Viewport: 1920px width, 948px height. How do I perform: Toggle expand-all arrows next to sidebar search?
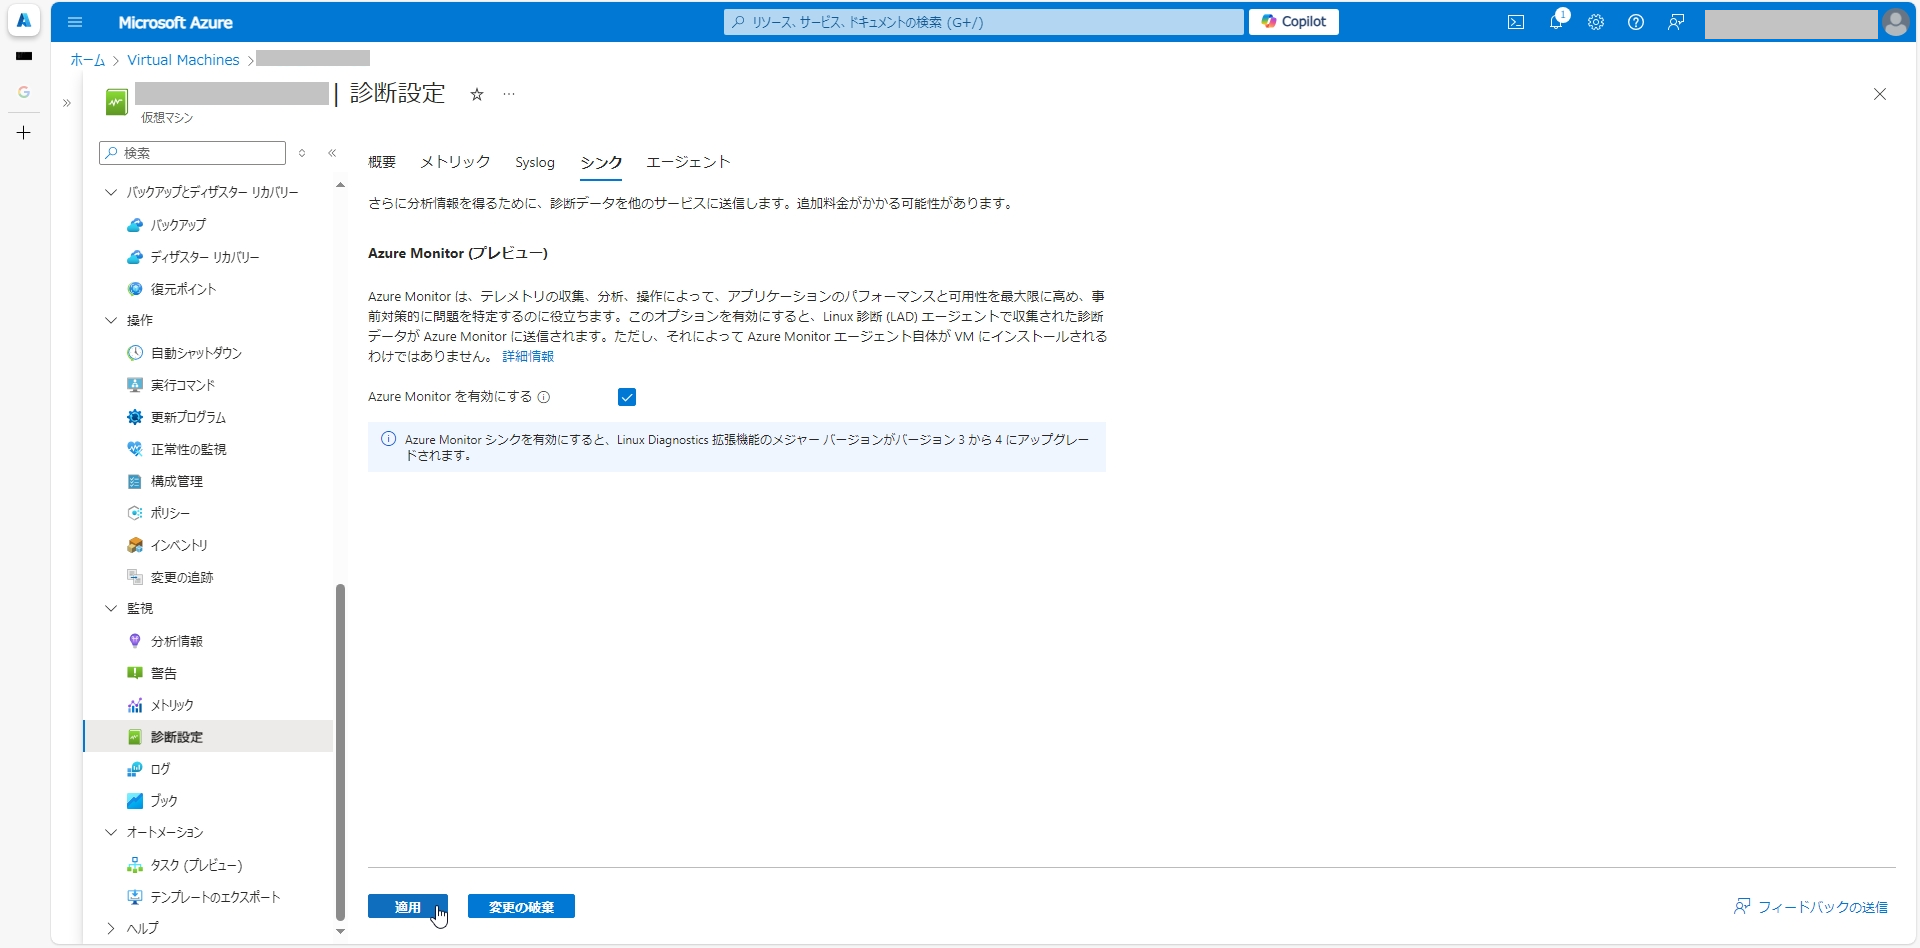[302, 153]
